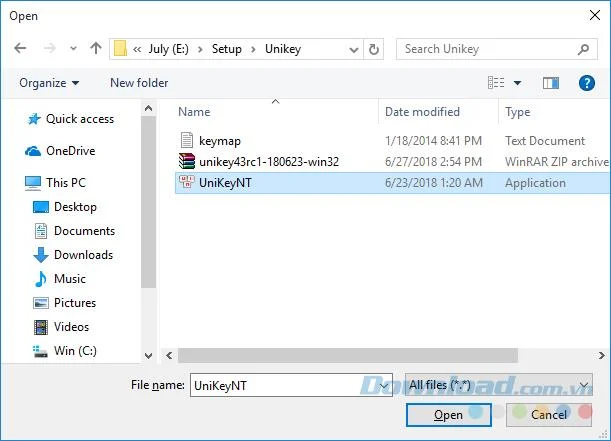The width and height of the screenshot is (611, 441).
Task: Click the search magnifier icon
Action: pos(583,49)
